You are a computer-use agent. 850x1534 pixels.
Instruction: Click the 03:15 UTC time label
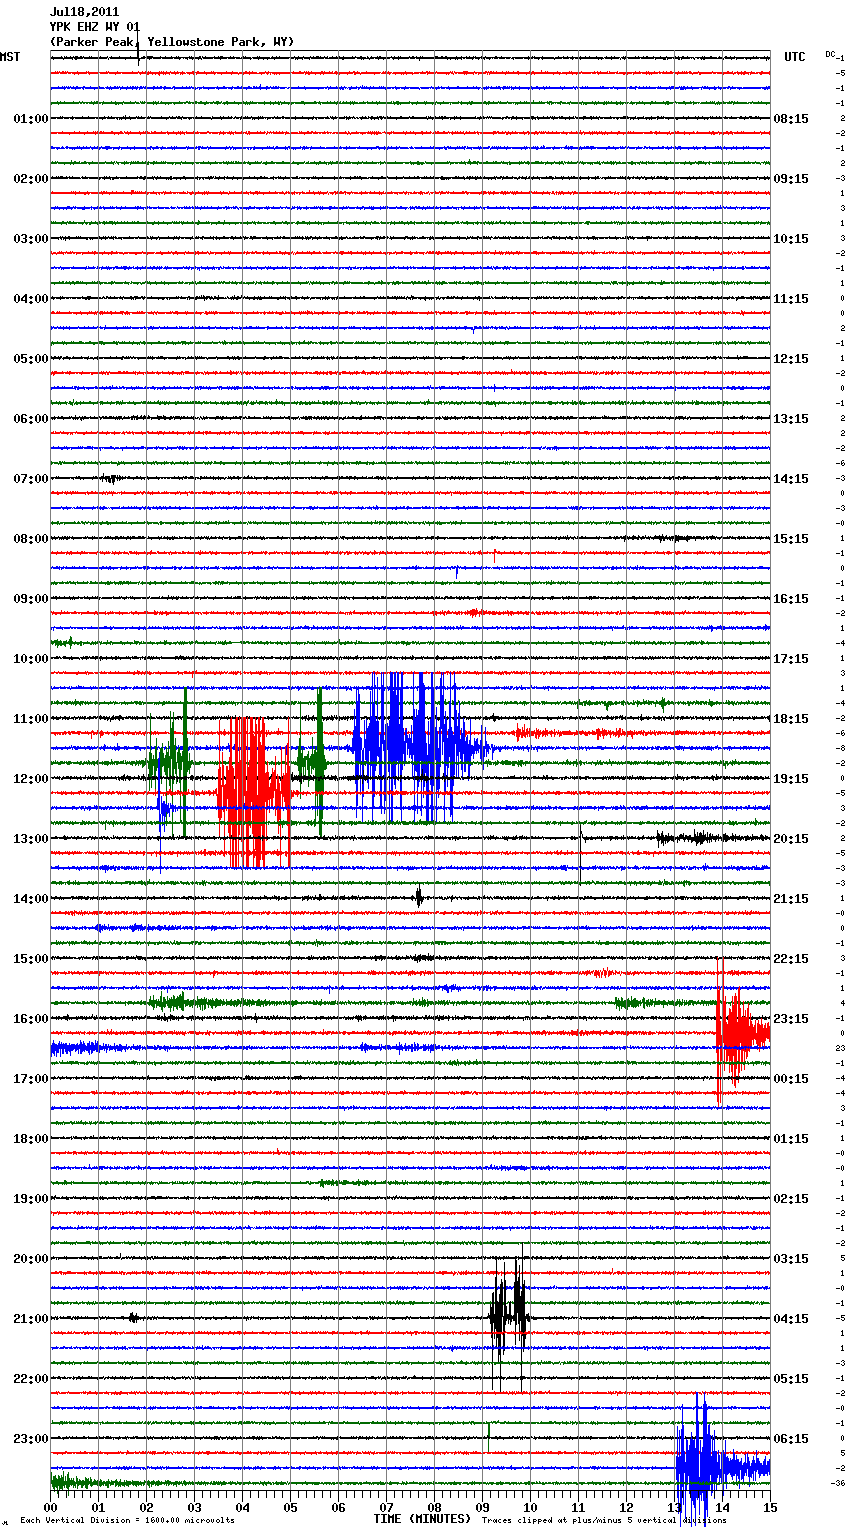point(791,1259)
